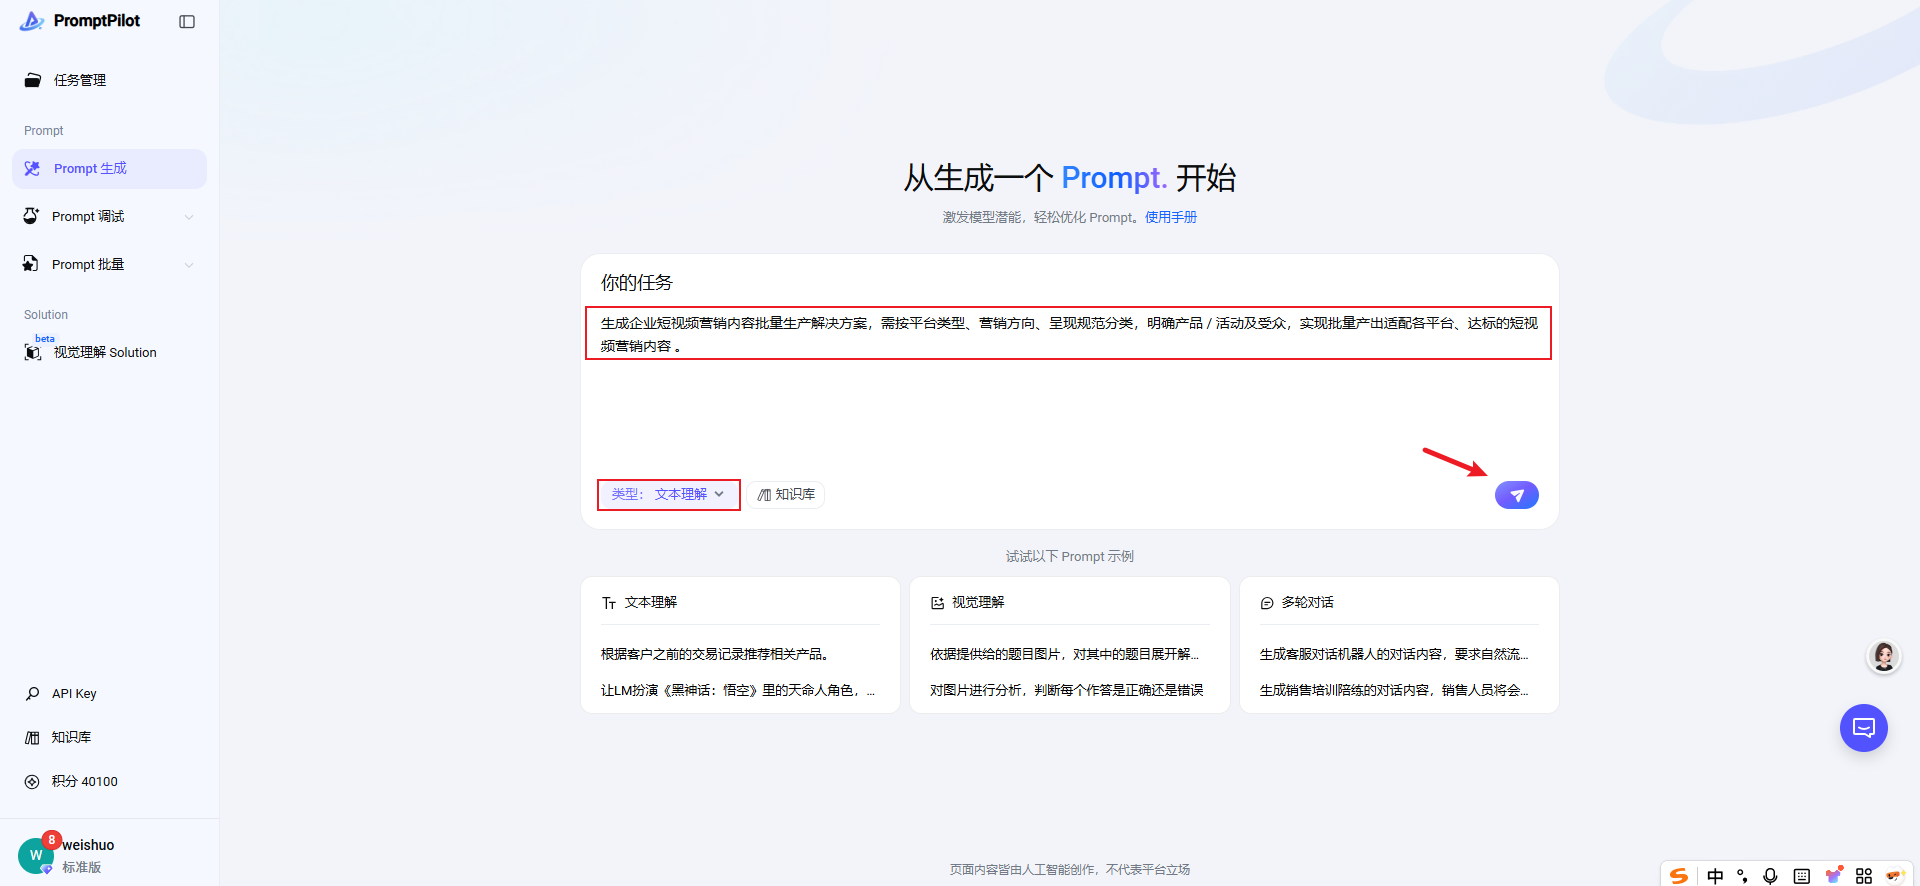
Task: Collapse the left sidebar panel
Action: coord(187,22)
